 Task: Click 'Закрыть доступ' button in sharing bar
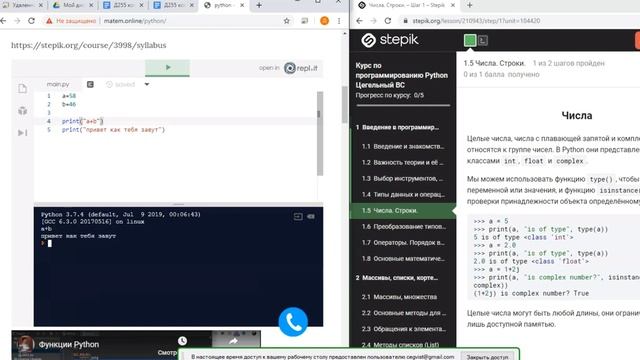[487, 357]
